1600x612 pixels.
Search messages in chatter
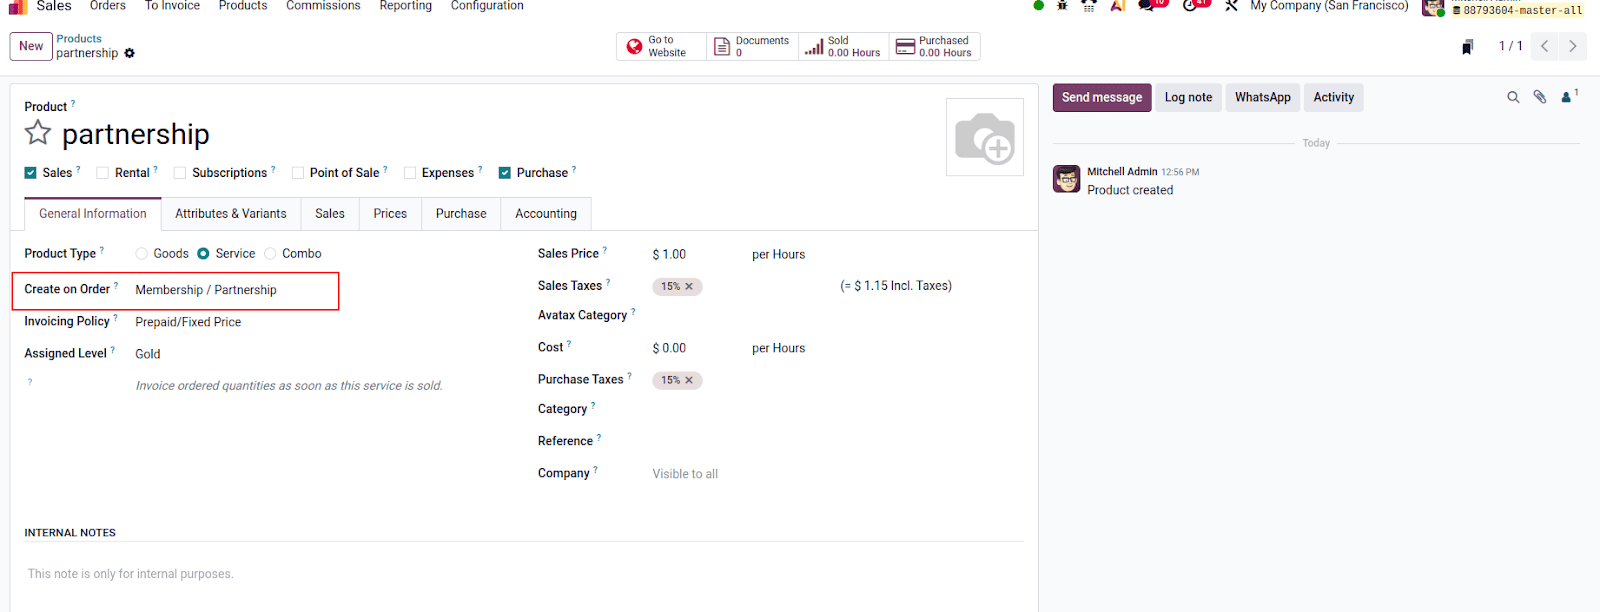point(1513,97)
